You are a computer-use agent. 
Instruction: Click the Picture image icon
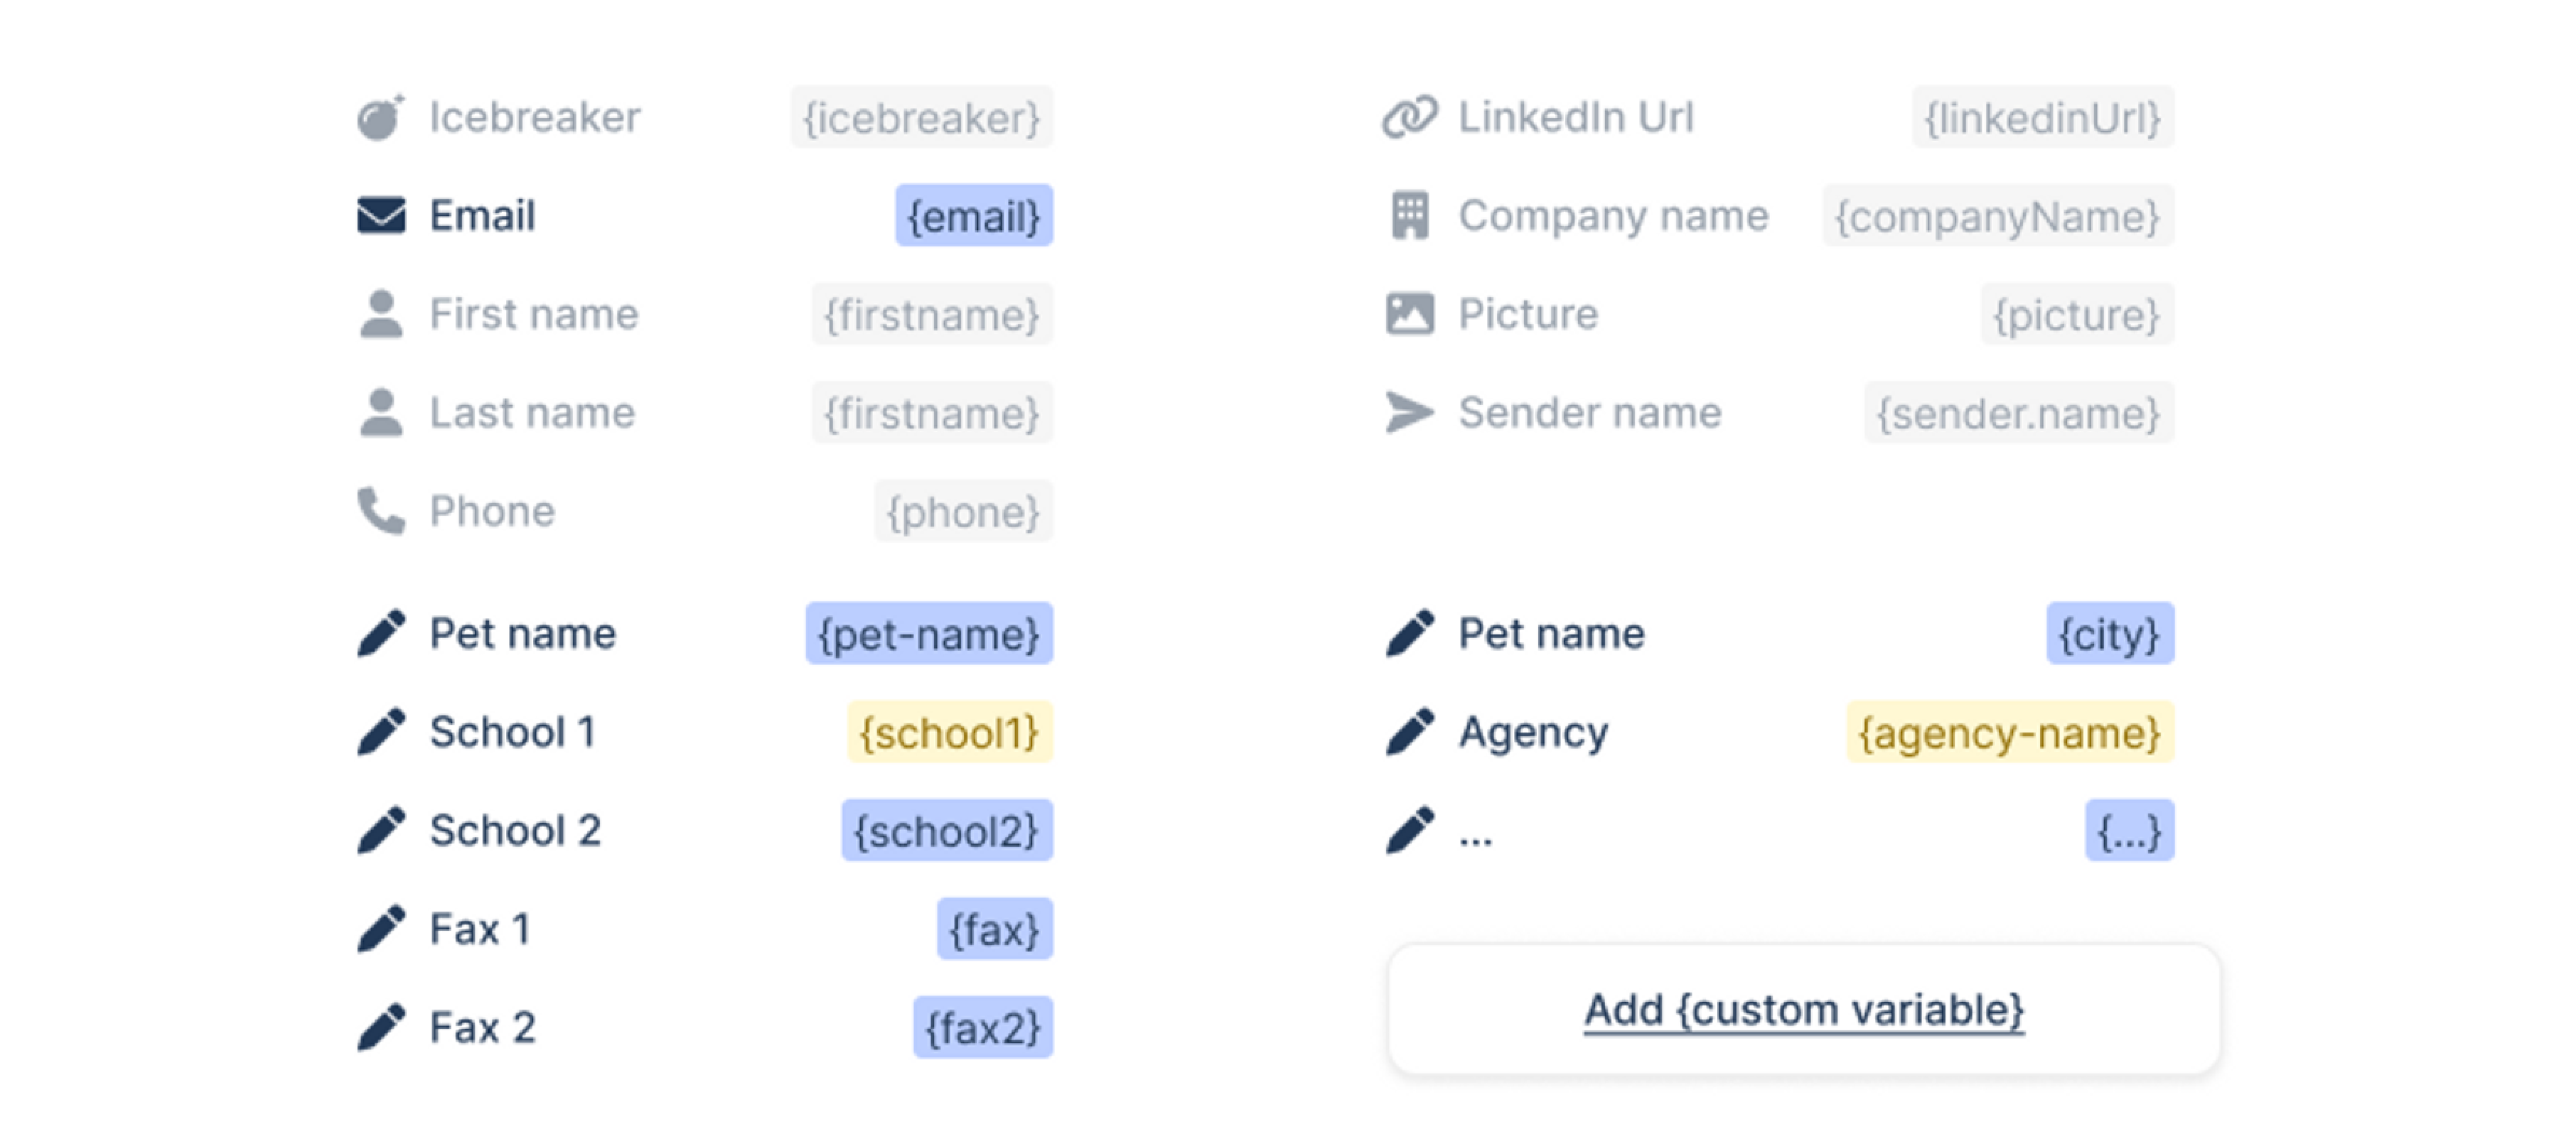1410,314
